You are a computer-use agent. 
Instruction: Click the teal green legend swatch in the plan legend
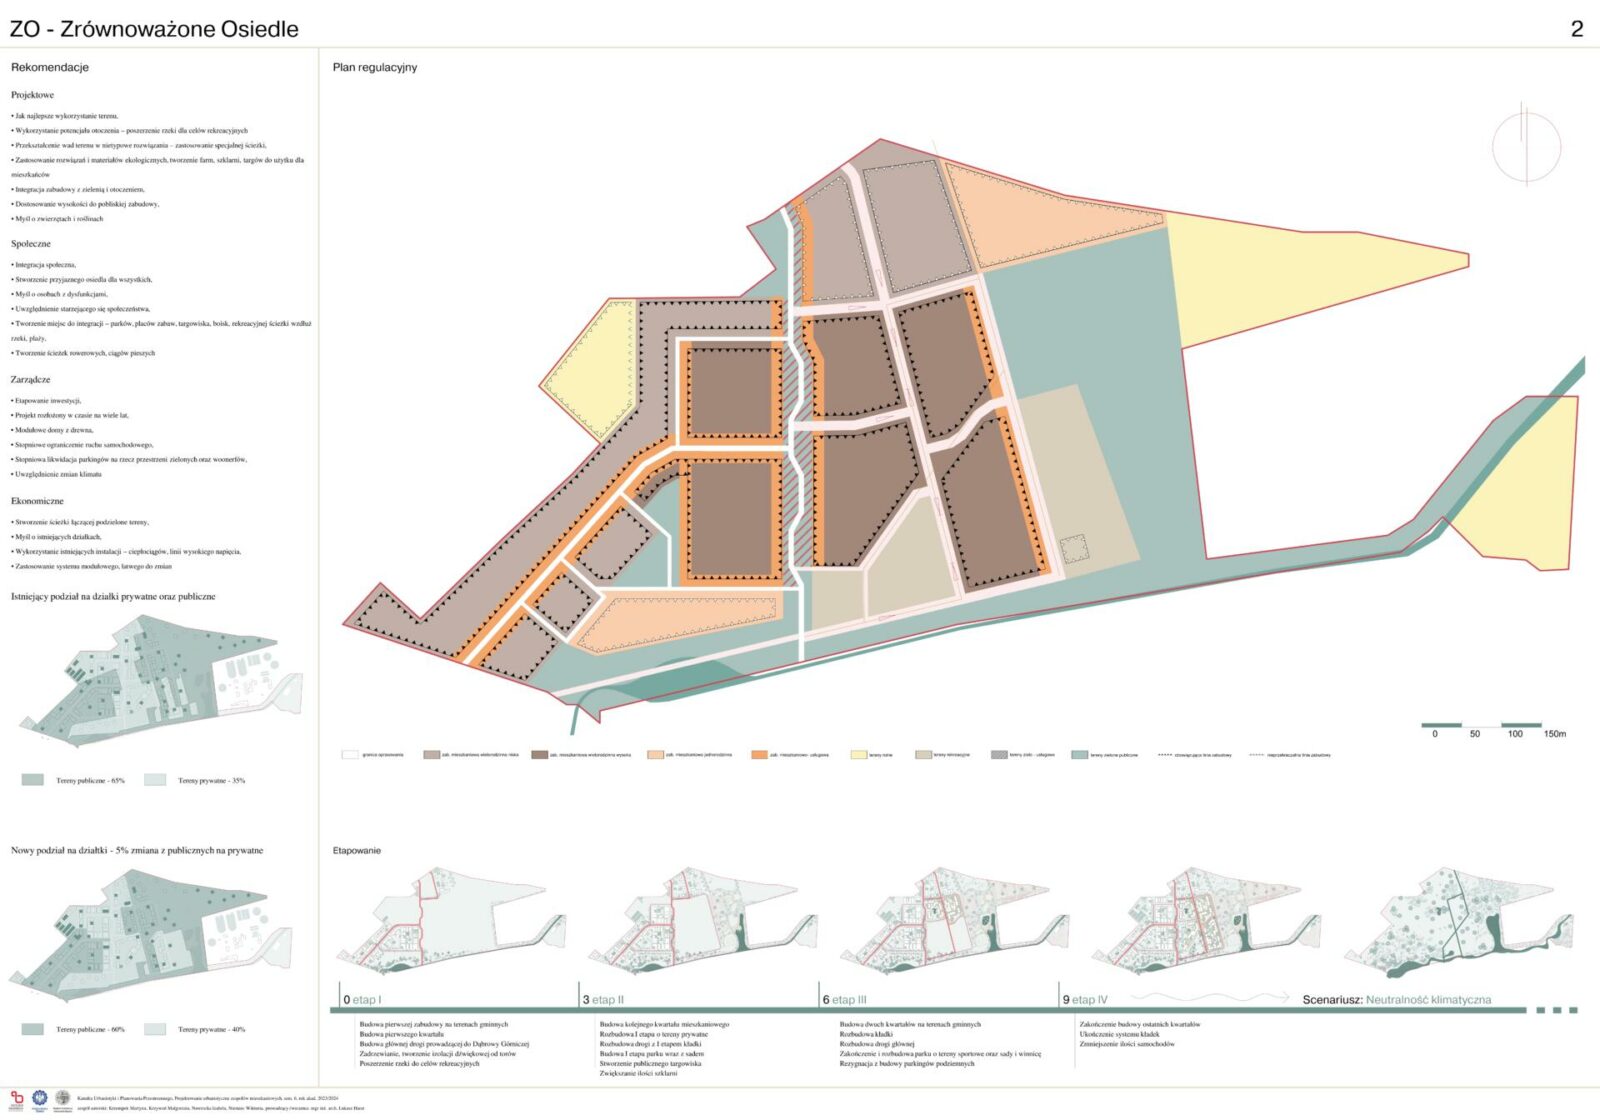(1079, 755)
